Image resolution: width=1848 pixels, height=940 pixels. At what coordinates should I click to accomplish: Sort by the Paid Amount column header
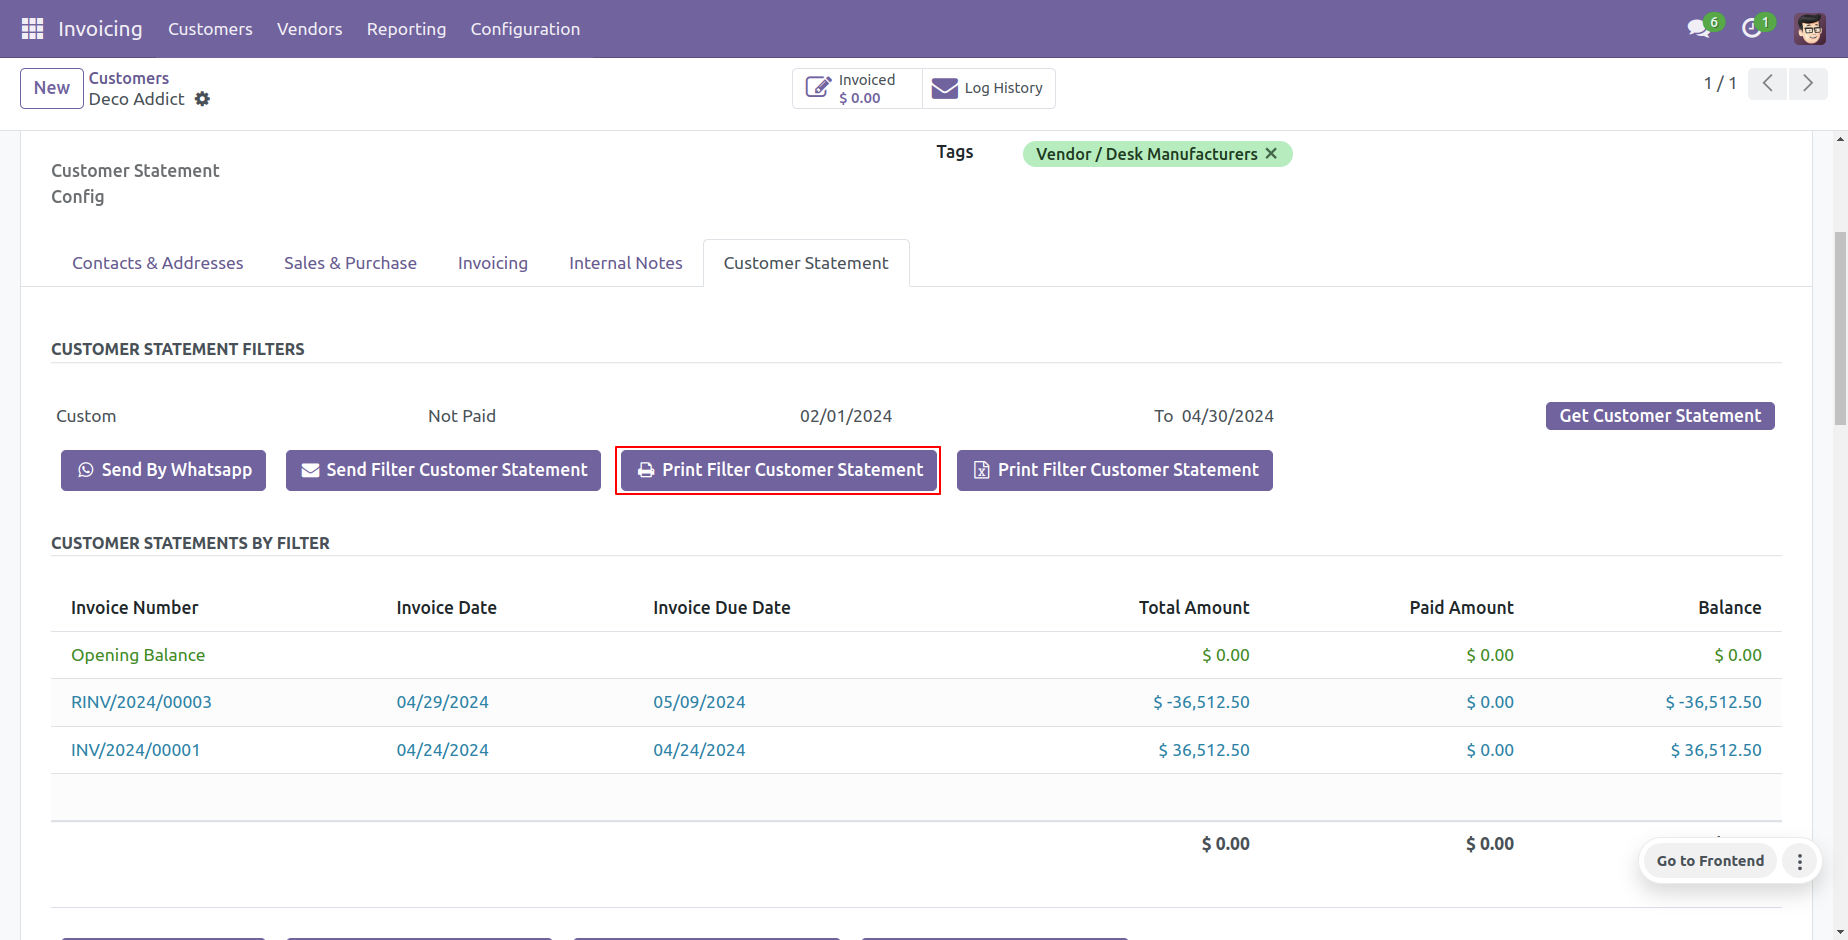coord(1461,608)
